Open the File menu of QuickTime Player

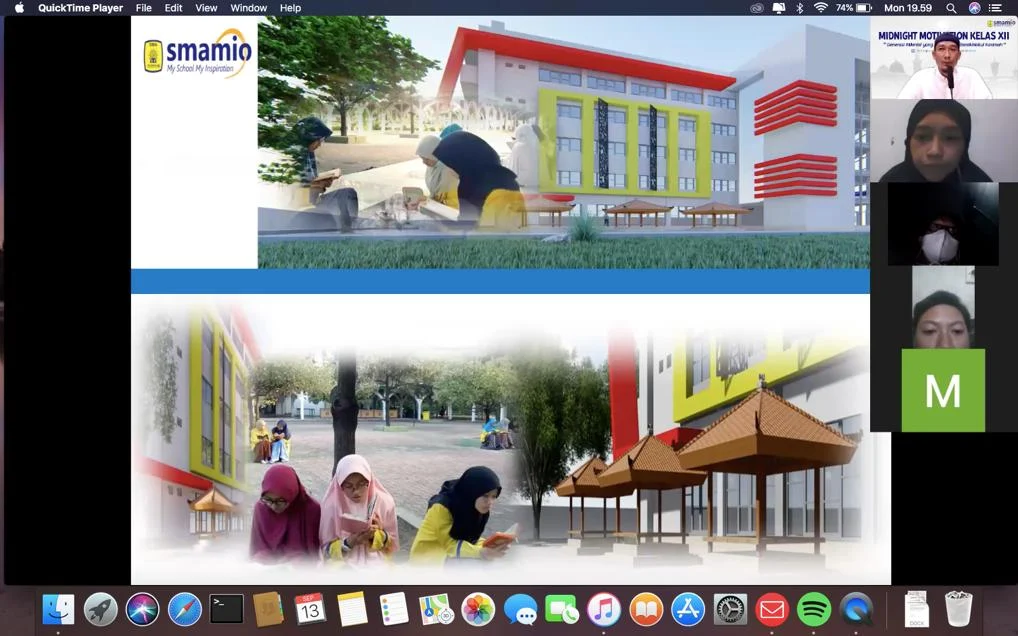[143, 8]
